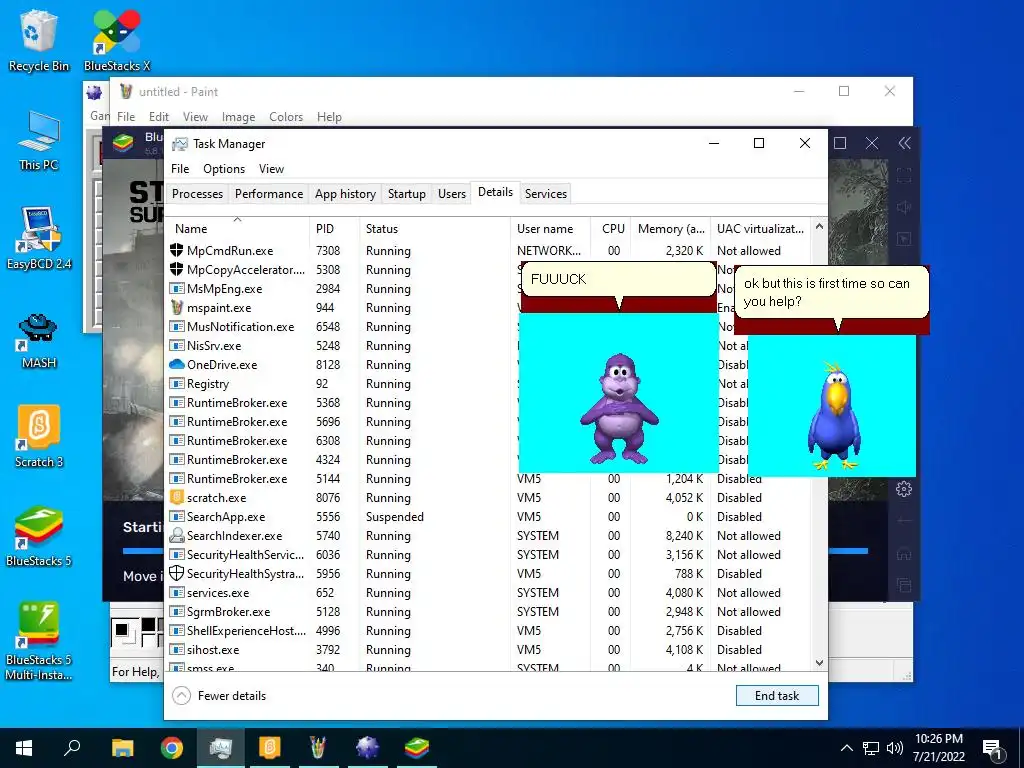Select the scratch.exe process row

tap(488, 498)
